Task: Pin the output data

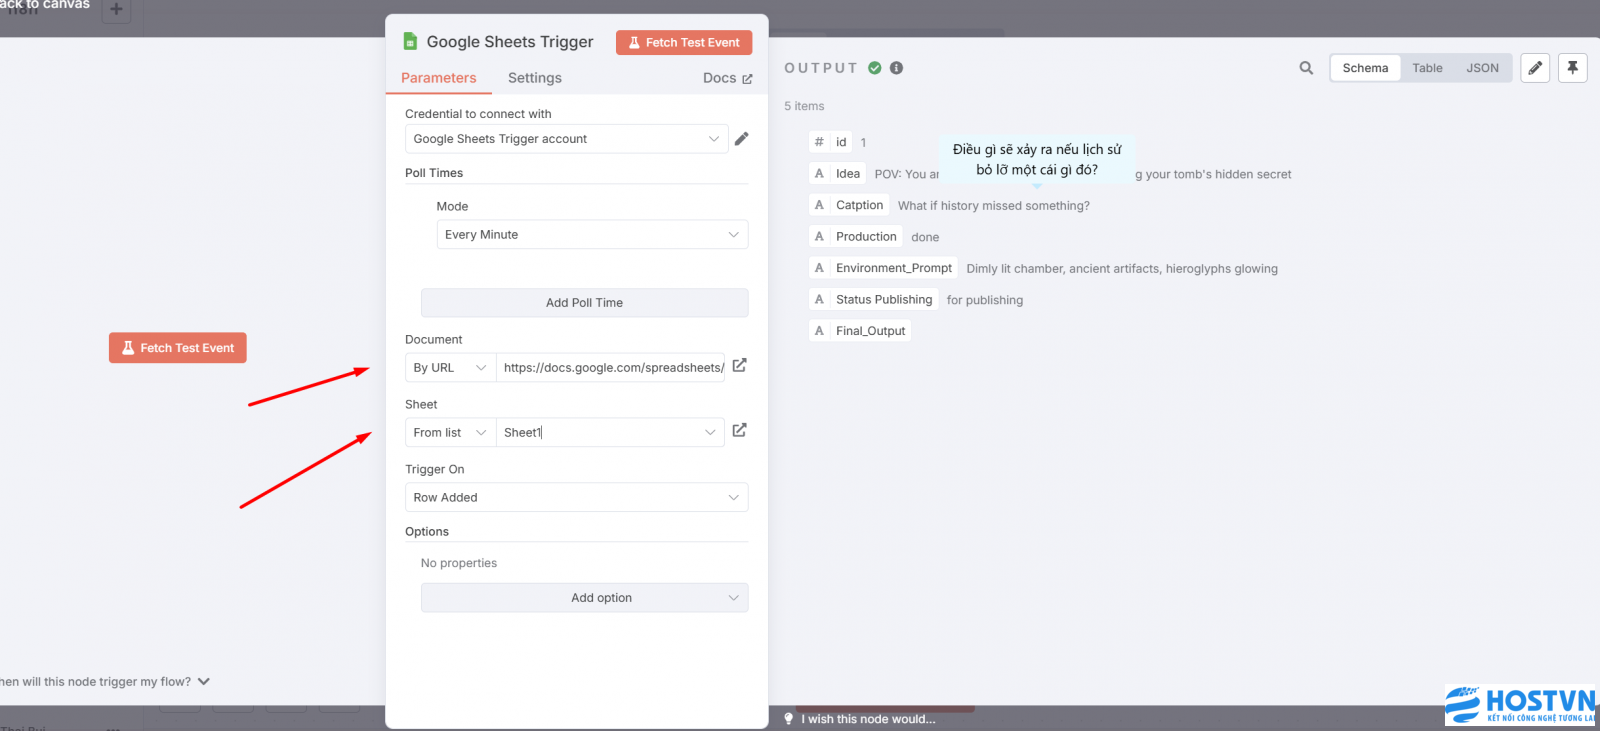Action: click(x=1572, y=68)
